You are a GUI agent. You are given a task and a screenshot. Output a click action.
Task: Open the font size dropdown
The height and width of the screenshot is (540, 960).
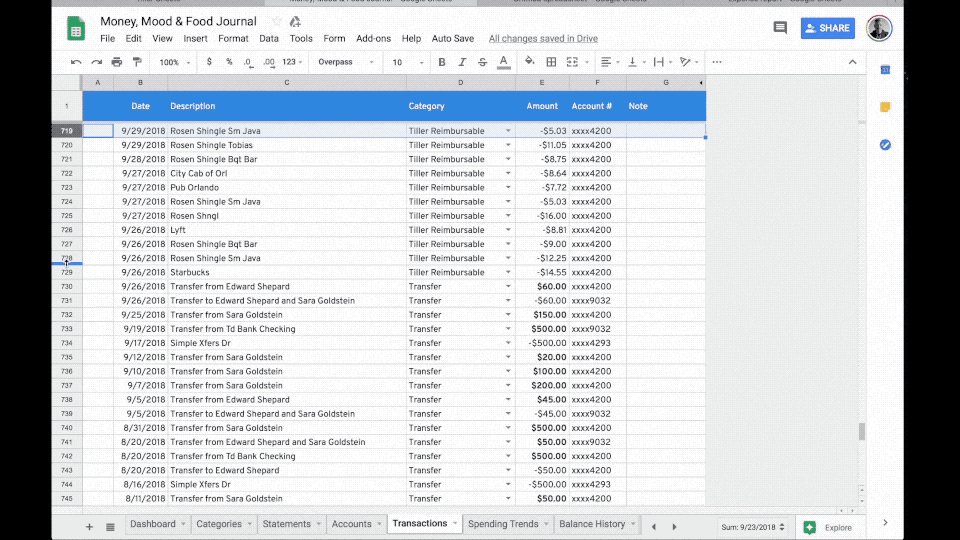click(x=408, y=62)
